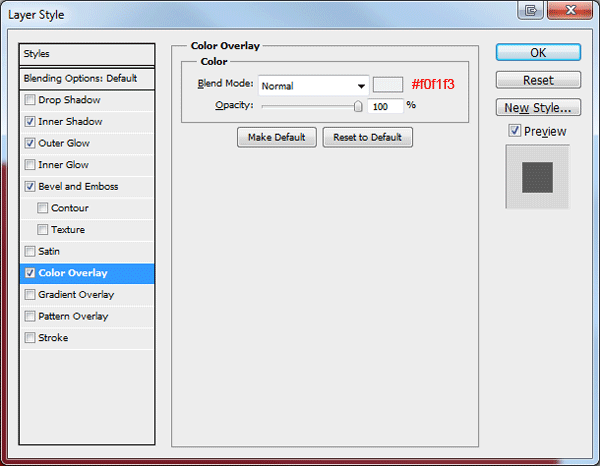
Task: Select the Satin effect label
Action: pos(49,251)
